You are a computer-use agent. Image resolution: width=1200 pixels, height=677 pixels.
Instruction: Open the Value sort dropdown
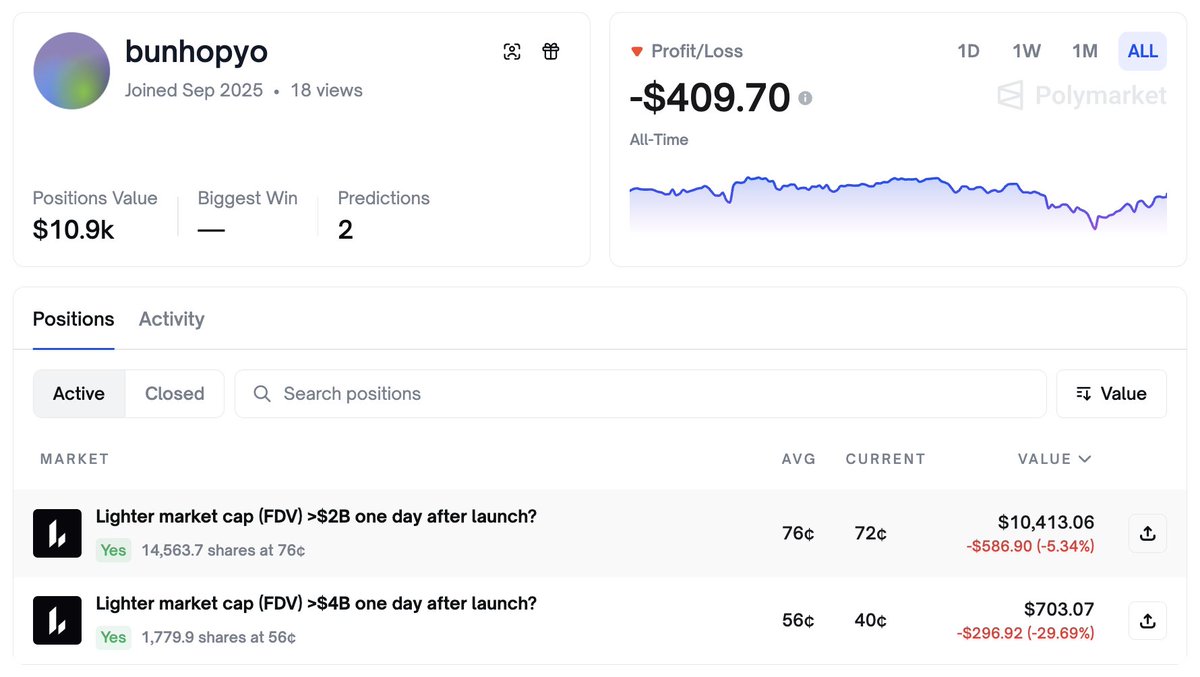point(1111,394)
